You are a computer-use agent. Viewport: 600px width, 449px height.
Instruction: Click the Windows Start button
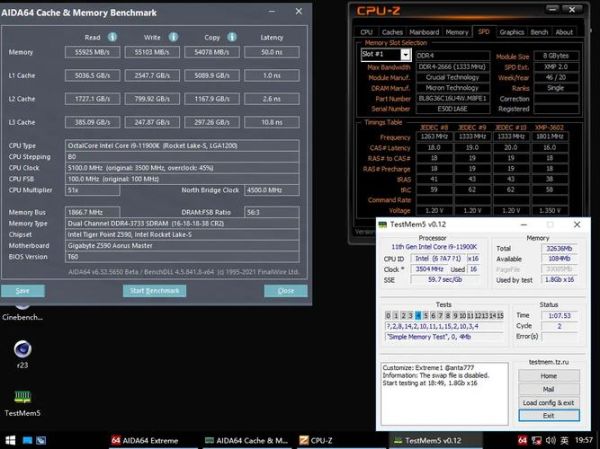pos(11,439)
